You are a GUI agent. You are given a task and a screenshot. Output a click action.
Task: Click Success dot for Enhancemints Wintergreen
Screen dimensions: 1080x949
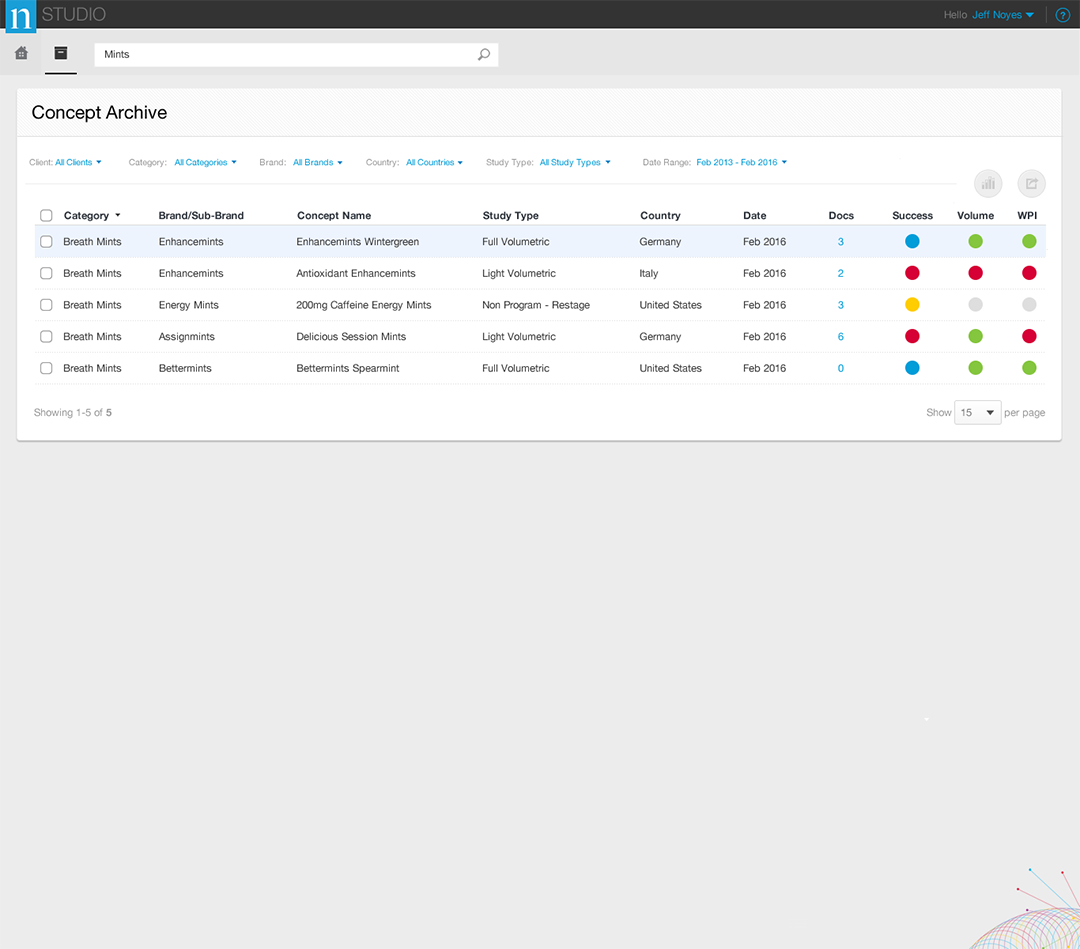coord(912,242)
